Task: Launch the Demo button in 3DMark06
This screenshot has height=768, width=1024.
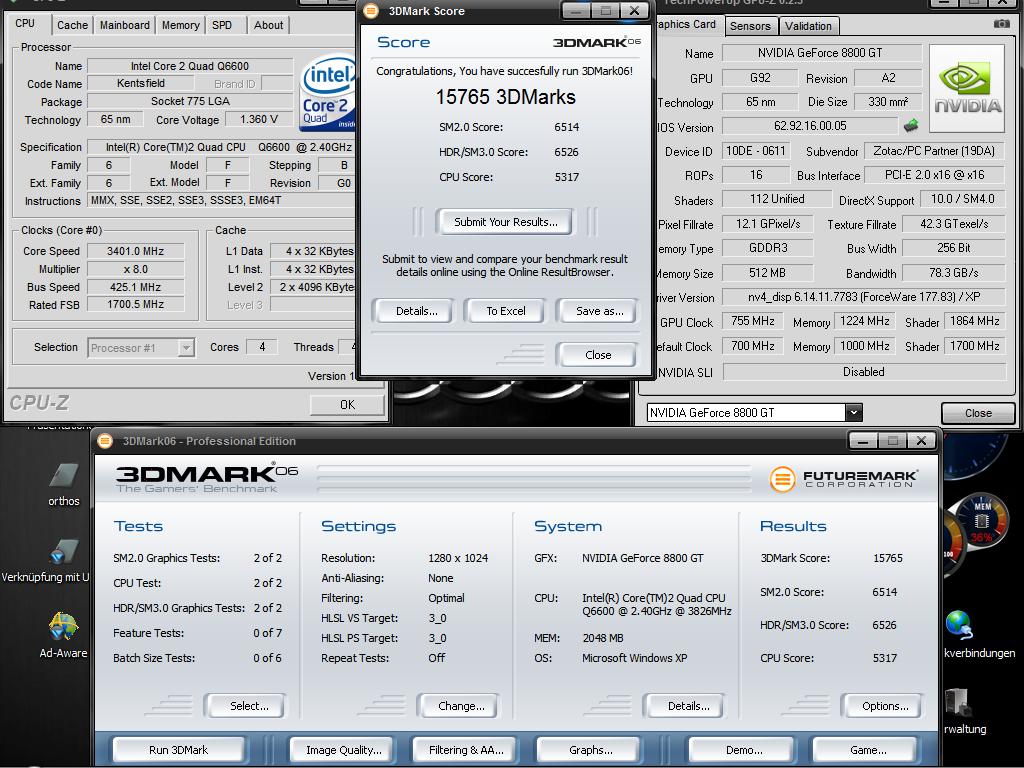Action: 743,750
